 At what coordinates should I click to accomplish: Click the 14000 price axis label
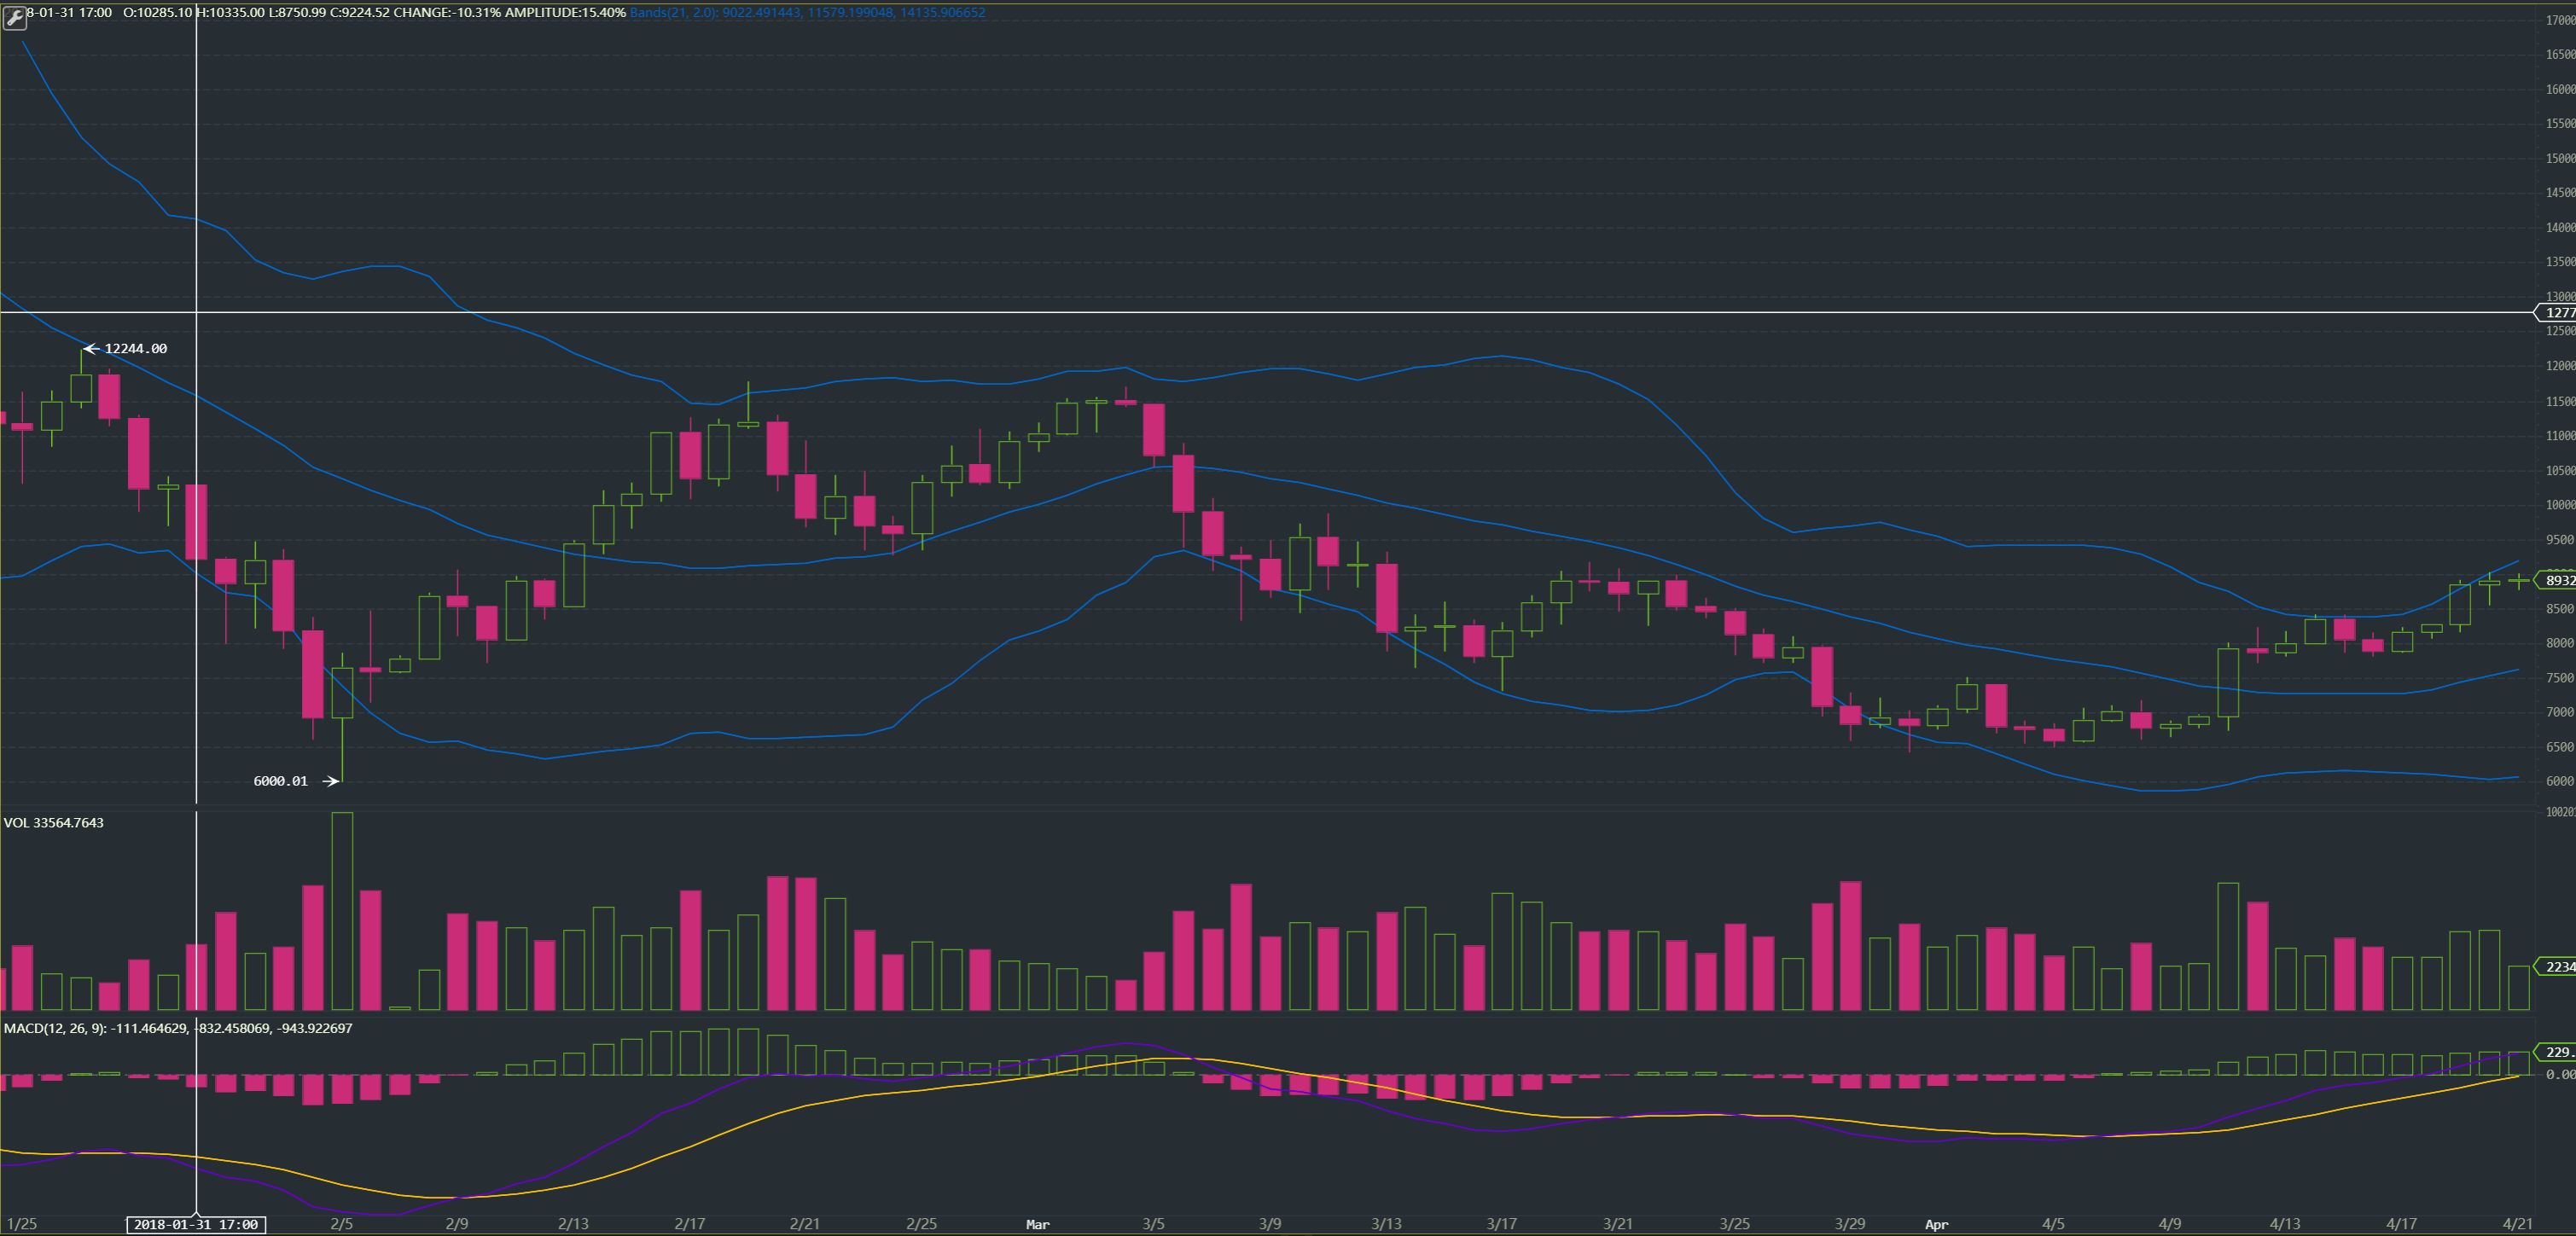pyautogui.click(x=2561, y=227)
